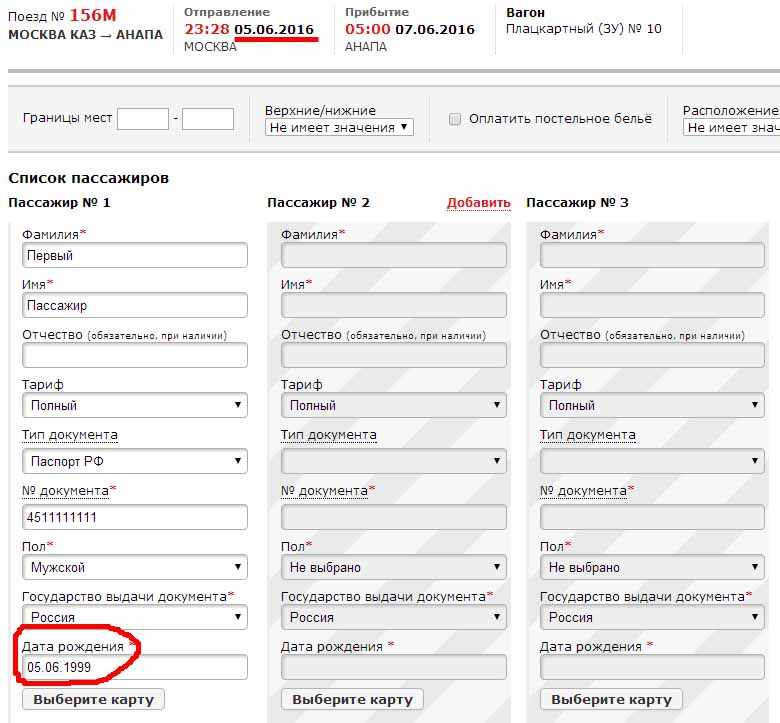Click passenger 1 '№ документа' field
This screenshot has height=723, width=780.
tap(135, 517)
